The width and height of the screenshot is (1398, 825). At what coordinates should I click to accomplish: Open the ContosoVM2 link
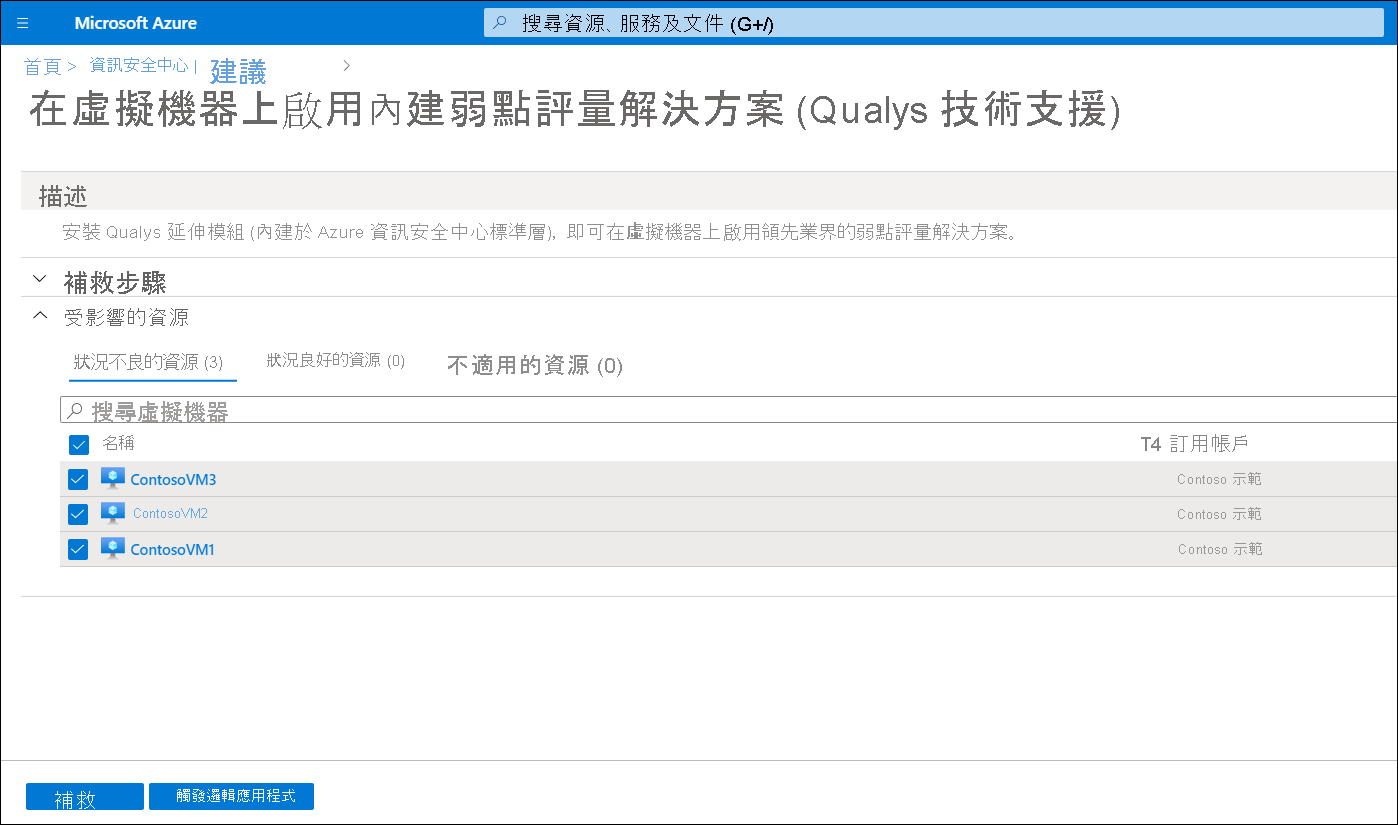[x=170, y=513]
